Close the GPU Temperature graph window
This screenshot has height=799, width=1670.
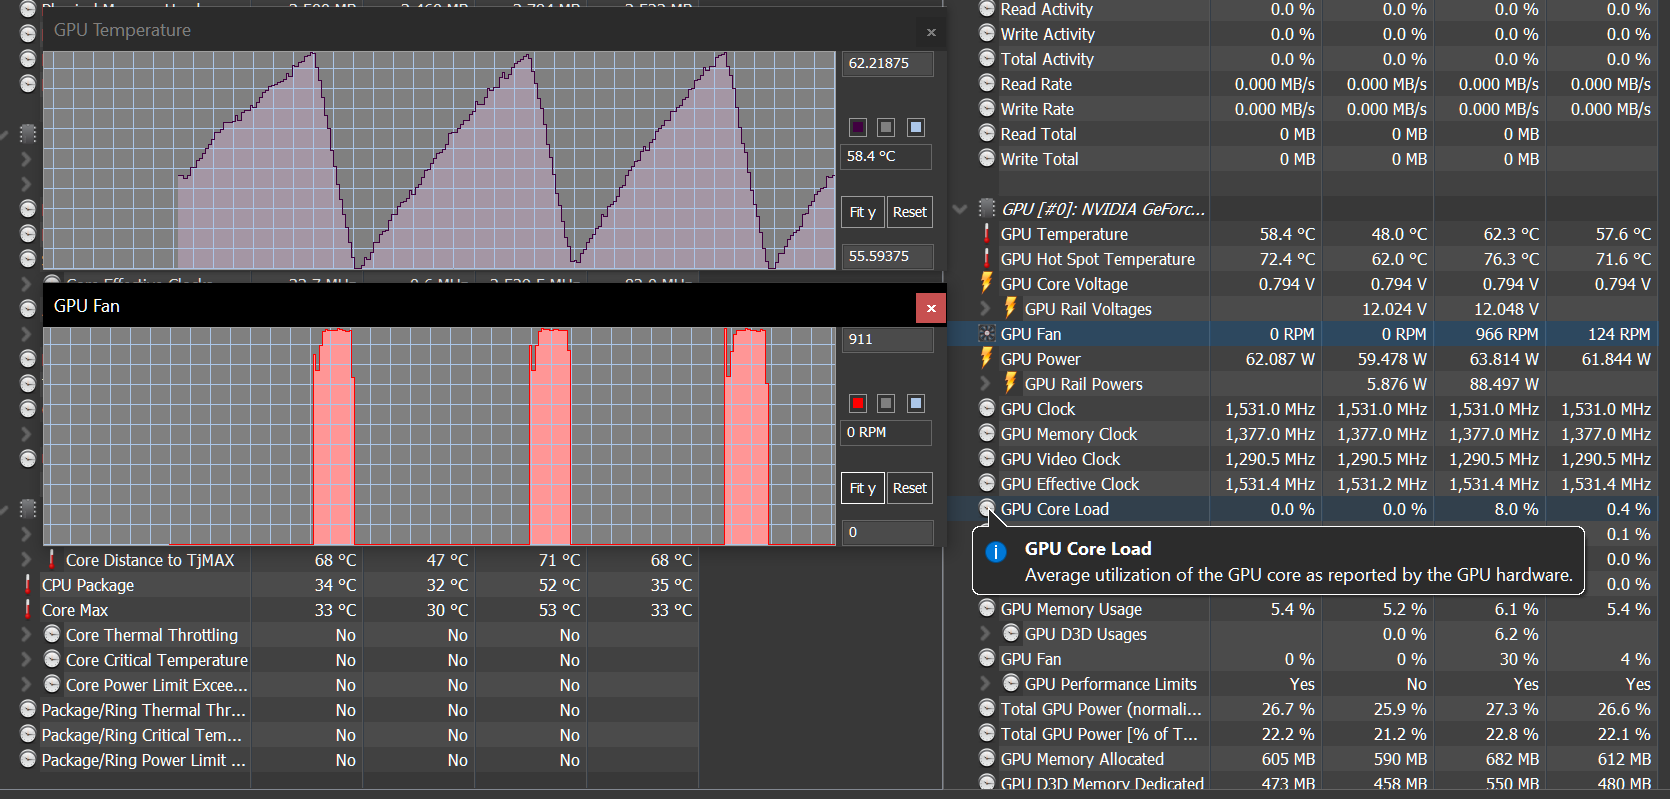931,32
